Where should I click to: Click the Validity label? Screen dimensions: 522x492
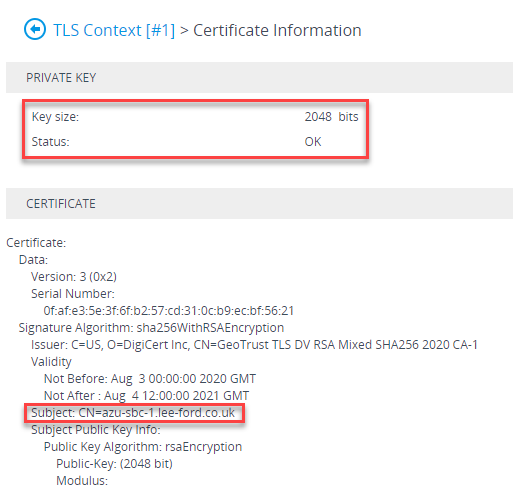pos(51,362)
